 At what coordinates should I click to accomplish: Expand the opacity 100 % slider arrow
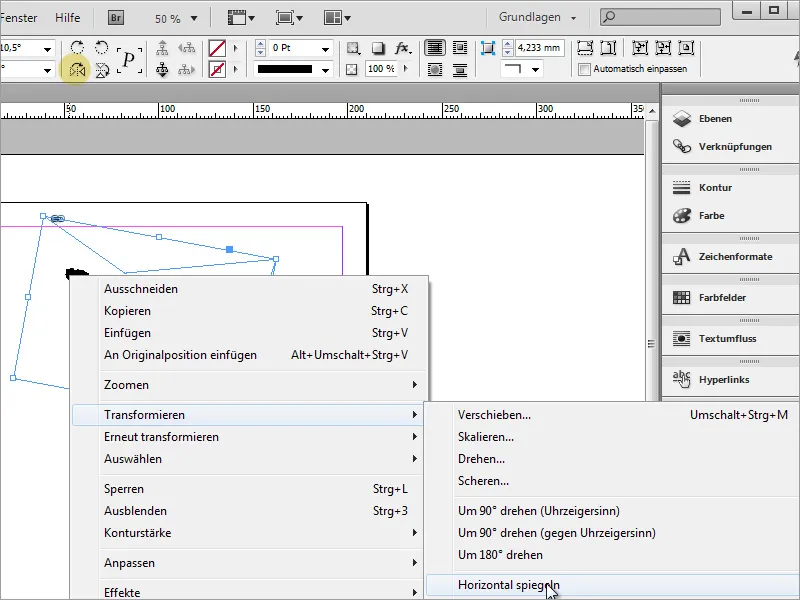click(x=406, y=68)
